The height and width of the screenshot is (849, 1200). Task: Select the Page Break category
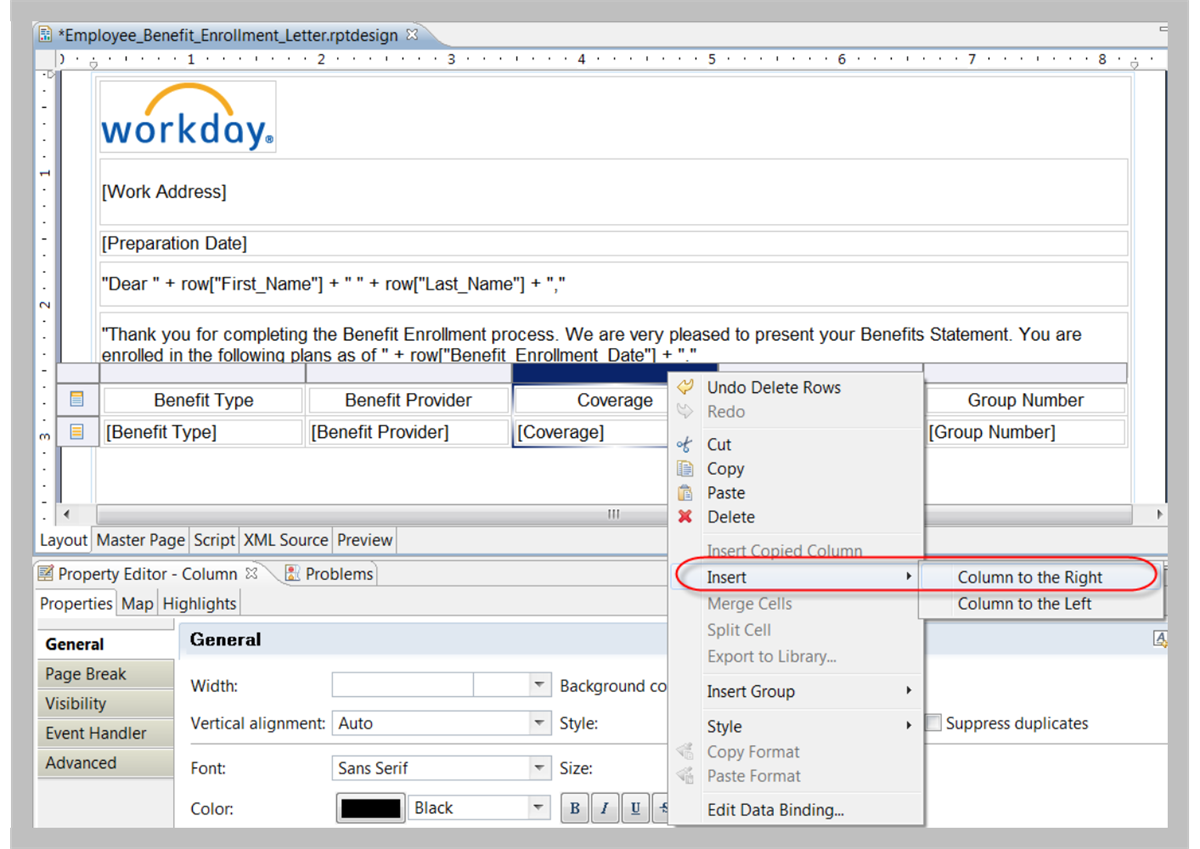106,674
